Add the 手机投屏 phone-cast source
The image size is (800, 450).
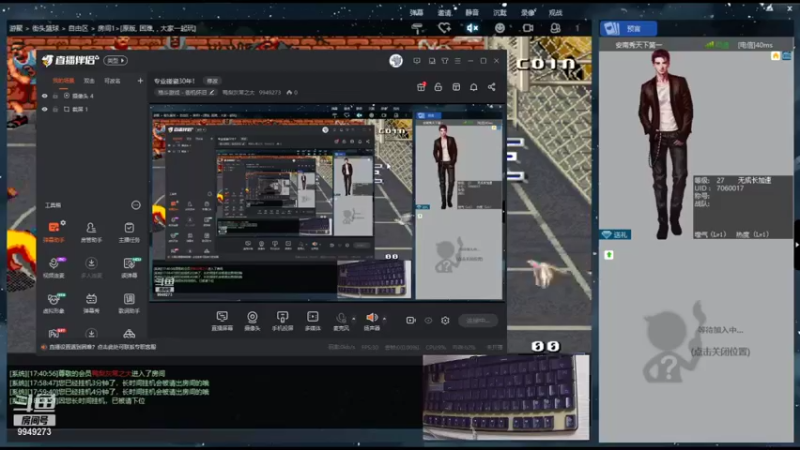(x=282, y=321)
